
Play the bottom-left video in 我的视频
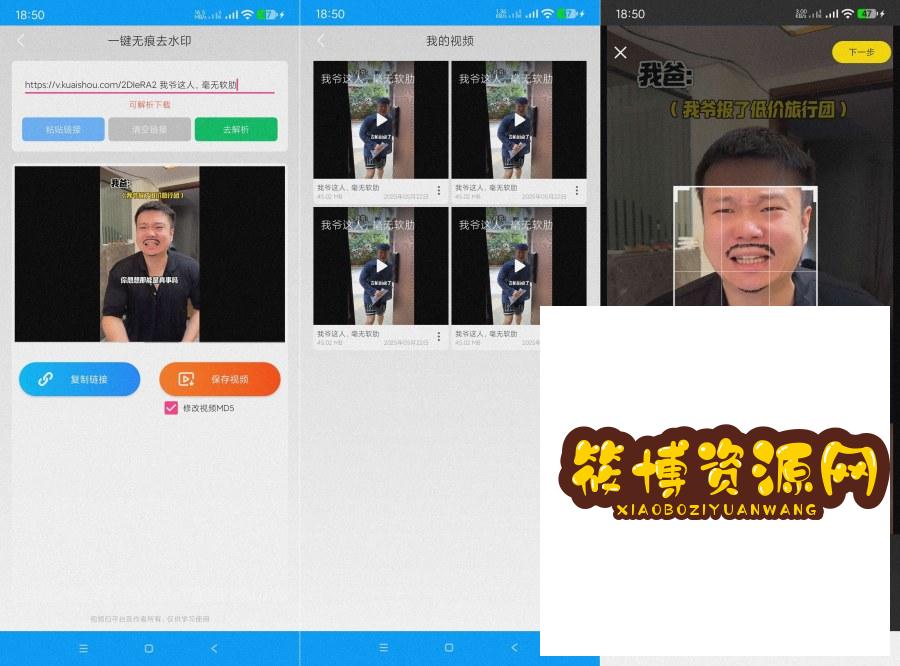click(x=381, y=266)
